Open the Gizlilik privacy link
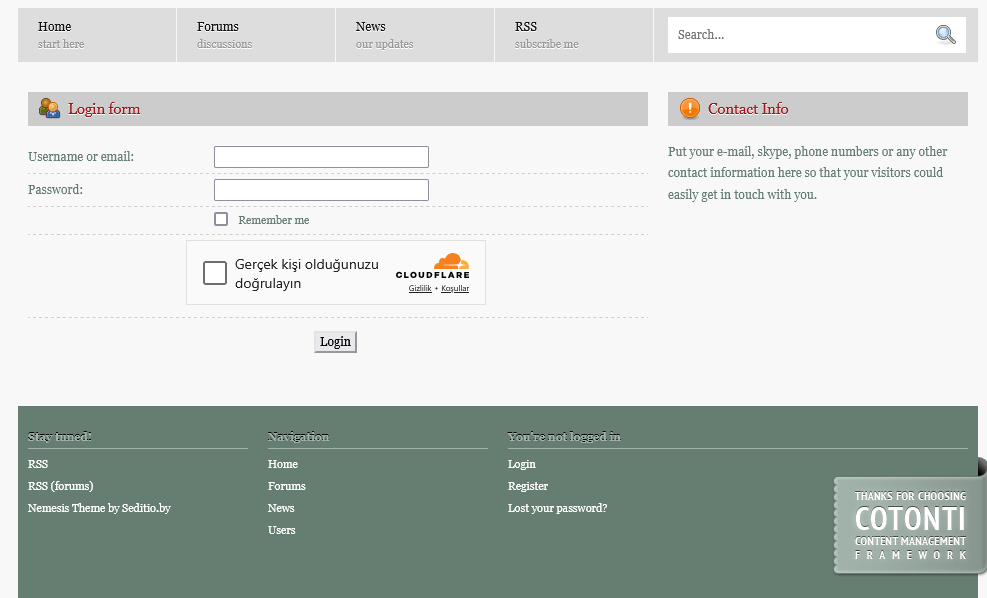The image size is (987, 598). point(418,288)
